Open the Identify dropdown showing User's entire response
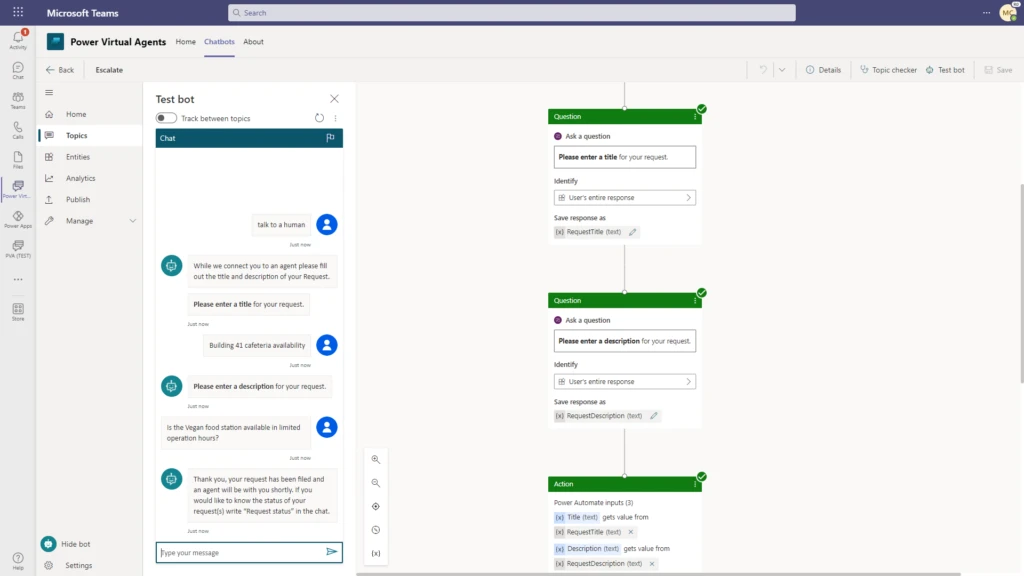Image resolution: width=1024 pixels, height=576 pixels. tap(624, 197)
